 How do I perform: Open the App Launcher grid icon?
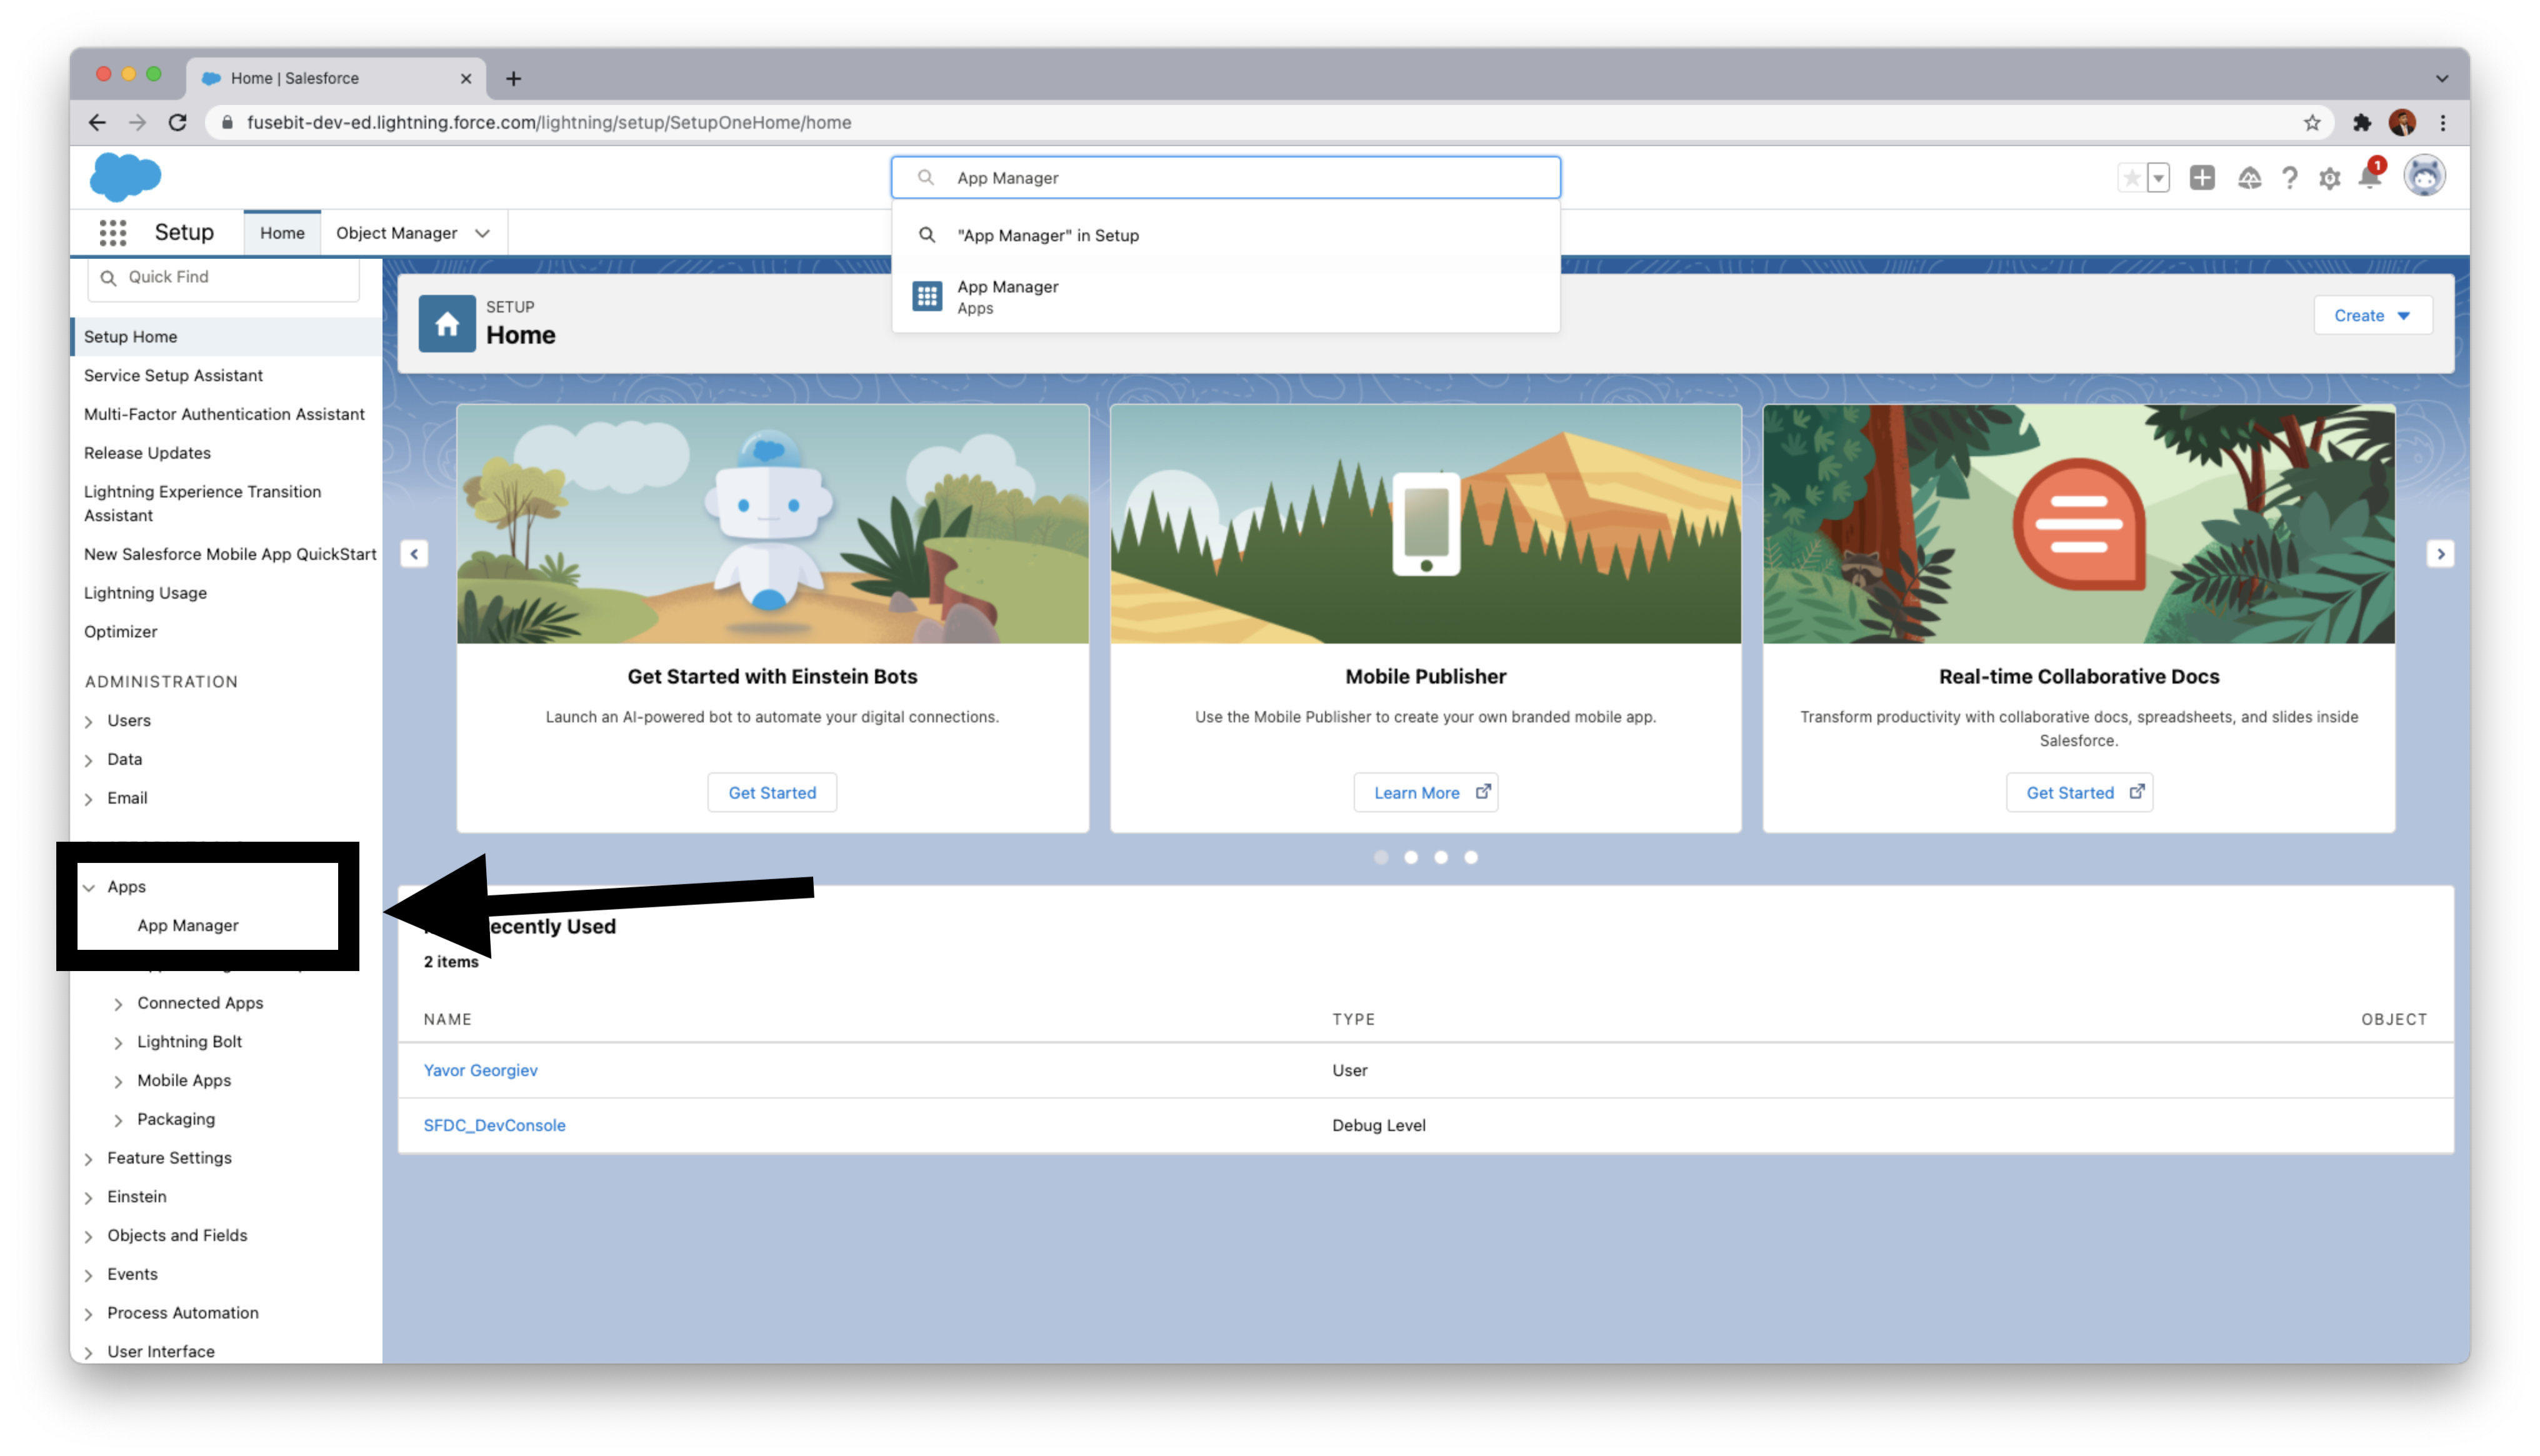pyautogui.click(x=113, y=233)
